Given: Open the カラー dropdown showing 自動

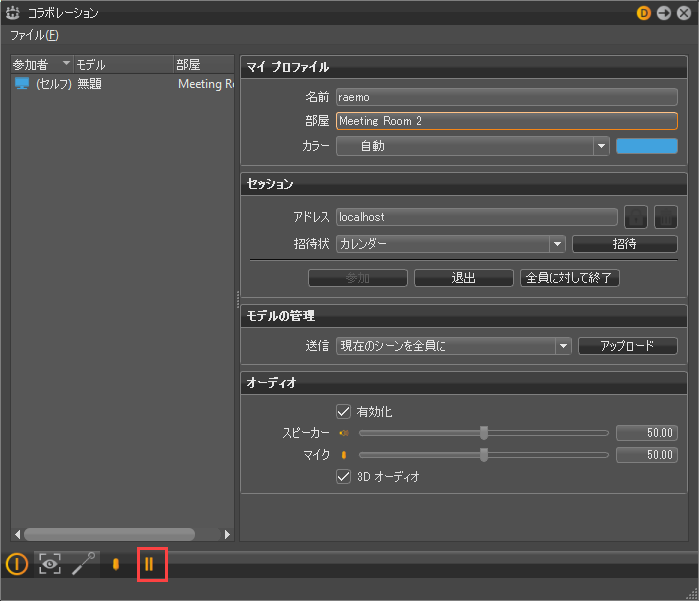Looking at the screenshot, I should click(x=473, y=146).
